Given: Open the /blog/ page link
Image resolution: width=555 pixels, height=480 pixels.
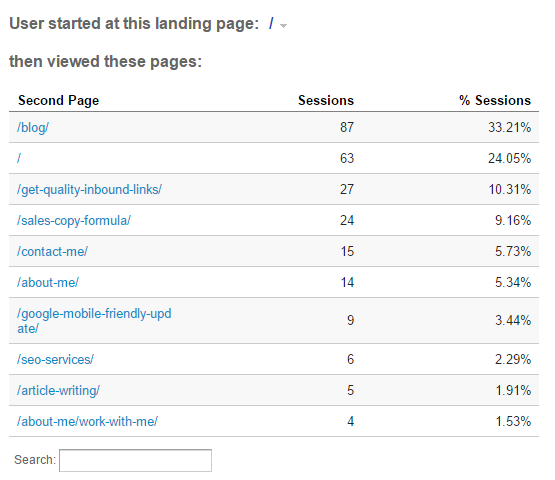Looking at the screenshot, I should click(33, 127).
